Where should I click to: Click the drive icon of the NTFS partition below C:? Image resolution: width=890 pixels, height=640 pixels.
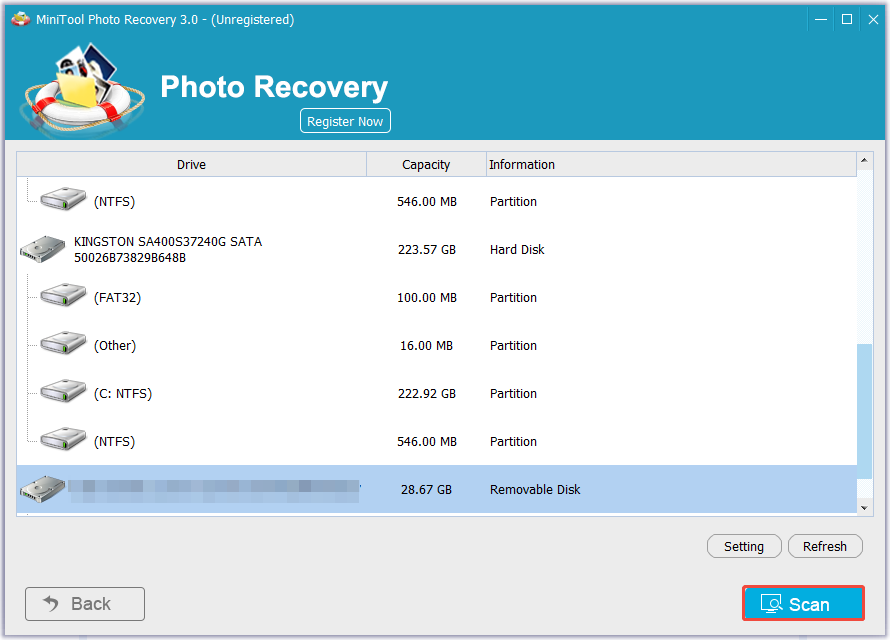pos(63,441)
